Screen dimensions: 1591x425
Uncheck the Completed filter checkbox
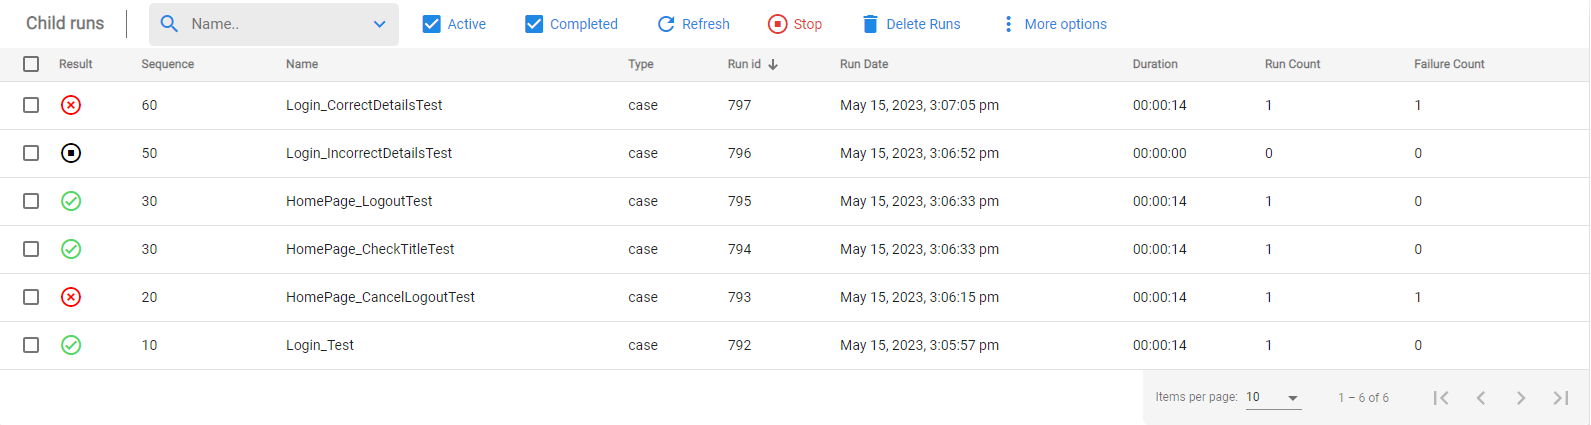coord(534,24)
